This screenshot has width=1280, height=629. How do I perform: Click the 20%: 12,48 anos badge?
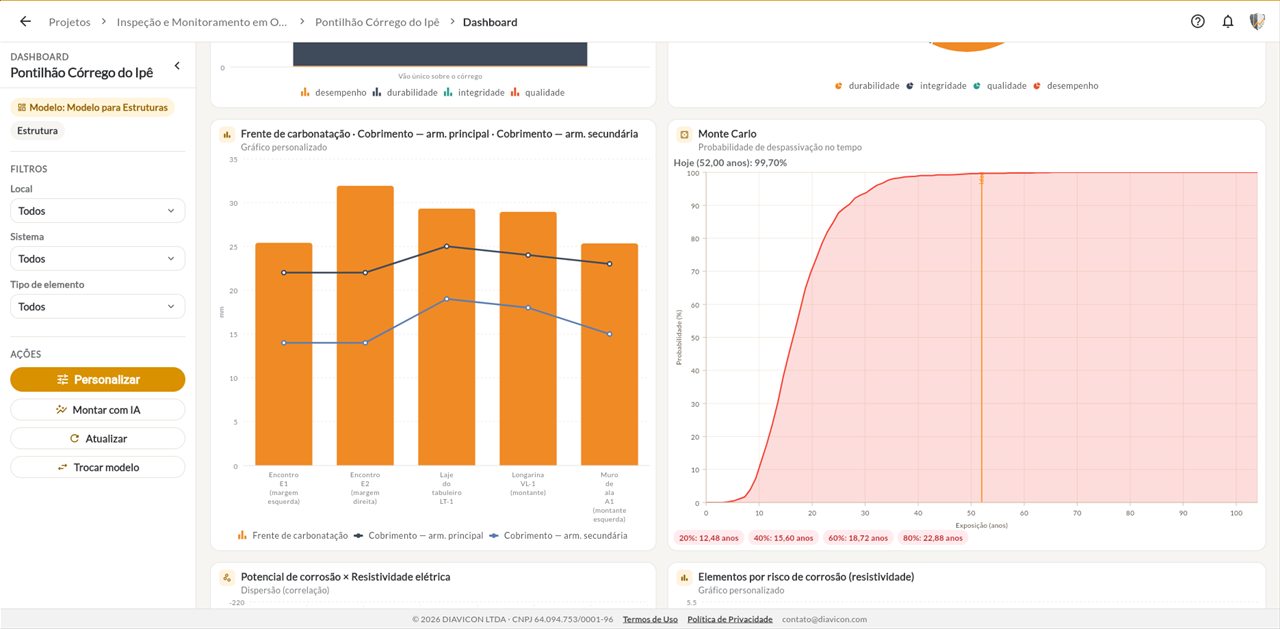tap(709, 538)
